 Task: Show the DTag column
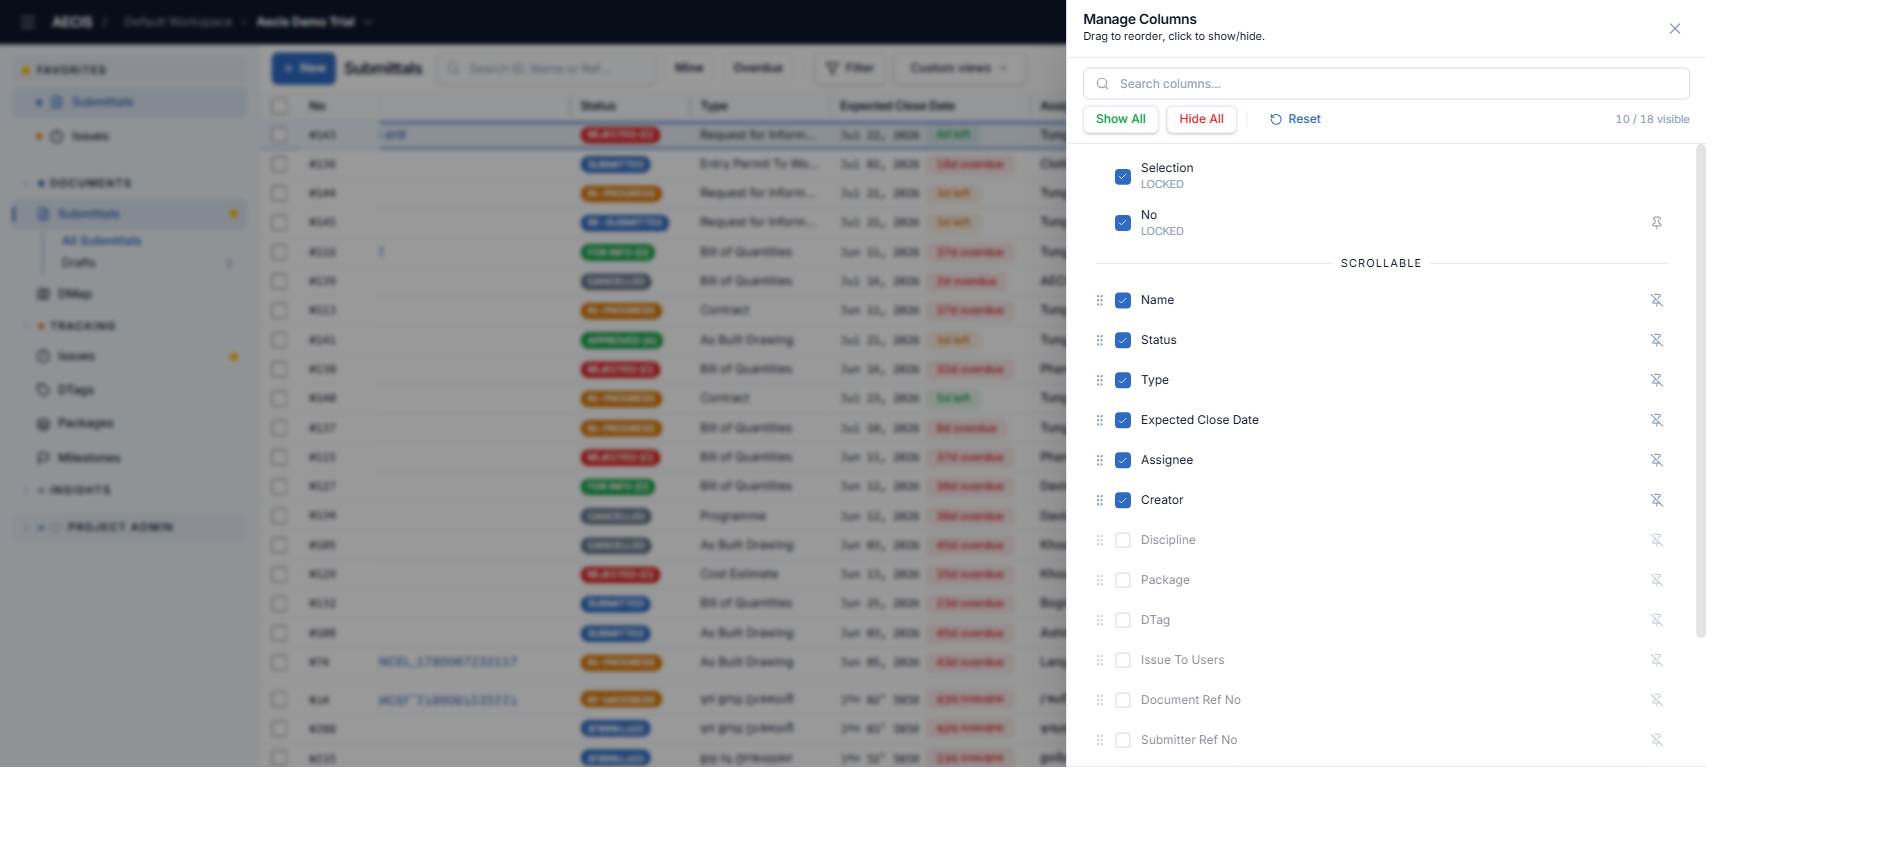tap(1123, 620)
